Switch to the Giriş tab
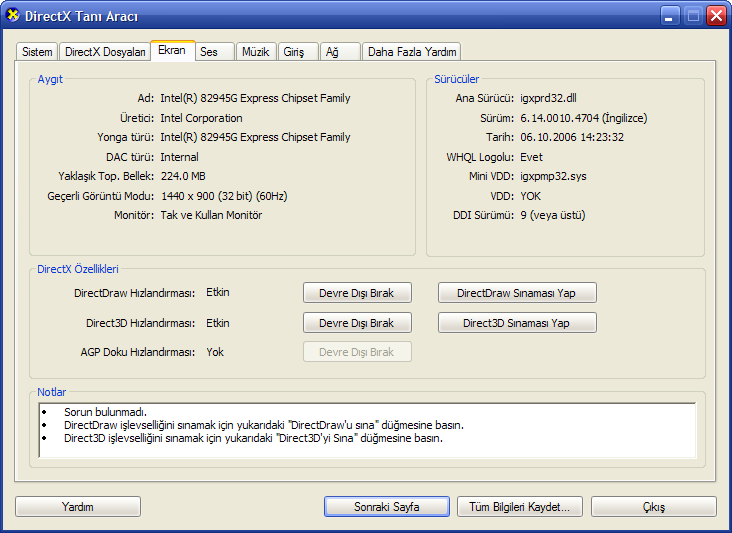732x533 pixels. pos(298,52)
